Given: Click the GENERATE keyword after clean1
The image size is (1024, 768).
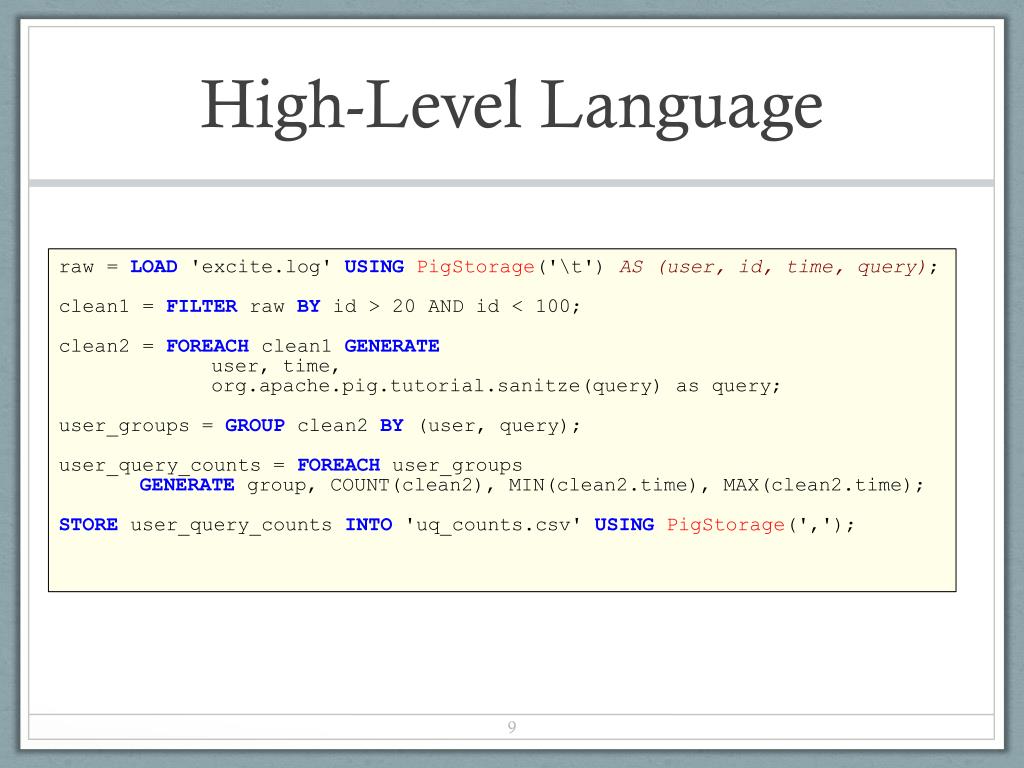Looking at the screenshot, I should pos(392,346).
